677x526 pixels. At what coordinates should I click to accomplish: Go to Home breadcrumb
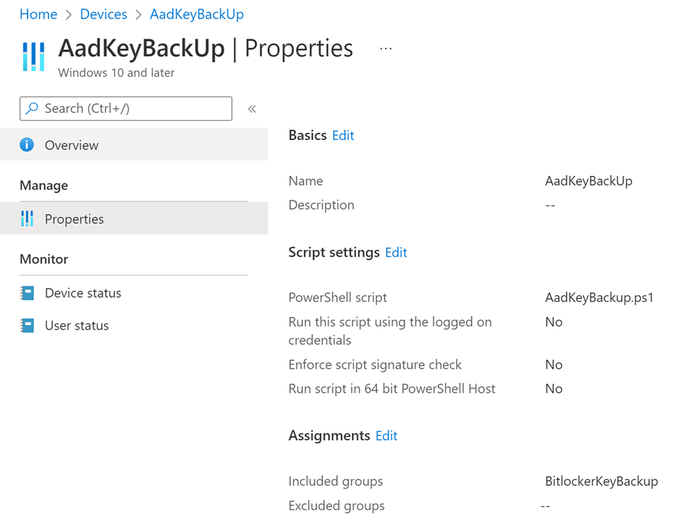pyautogui.click(x=38, y=14)
